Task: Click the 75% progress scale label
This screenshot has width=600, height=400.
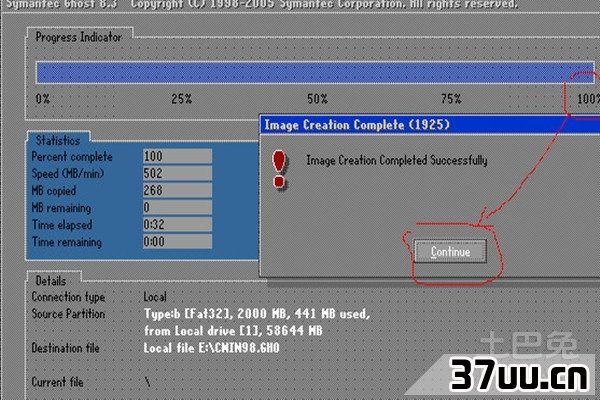Action: pos(451,99)
